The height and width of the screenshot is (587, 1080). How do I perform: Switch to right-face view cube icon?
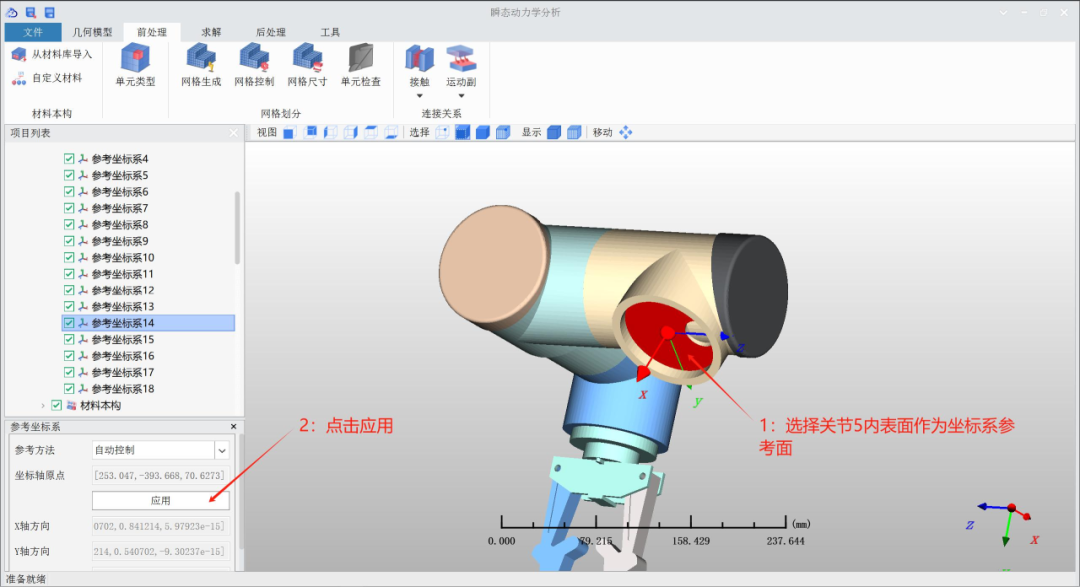tap(350, 132)
